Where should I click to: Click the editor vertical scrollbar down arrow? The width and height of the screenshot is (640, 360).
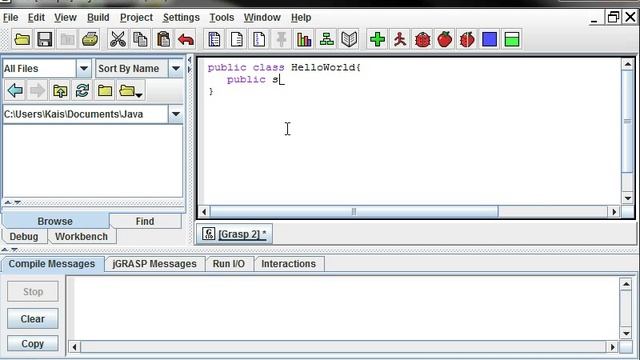point(628,198)
